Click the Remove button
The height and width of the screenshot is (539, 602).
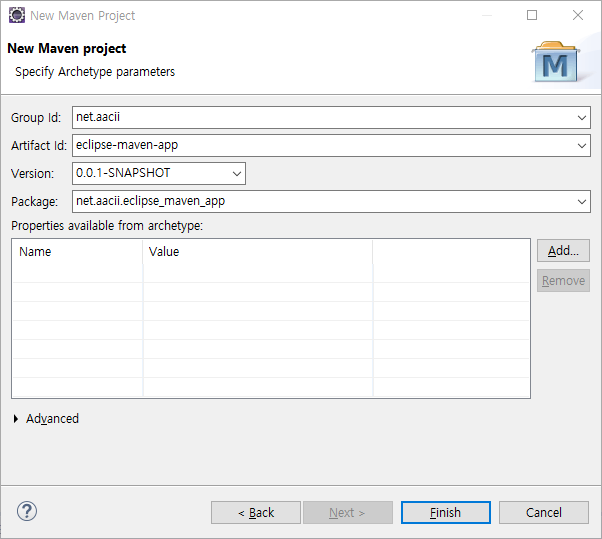tap(563, 281)
